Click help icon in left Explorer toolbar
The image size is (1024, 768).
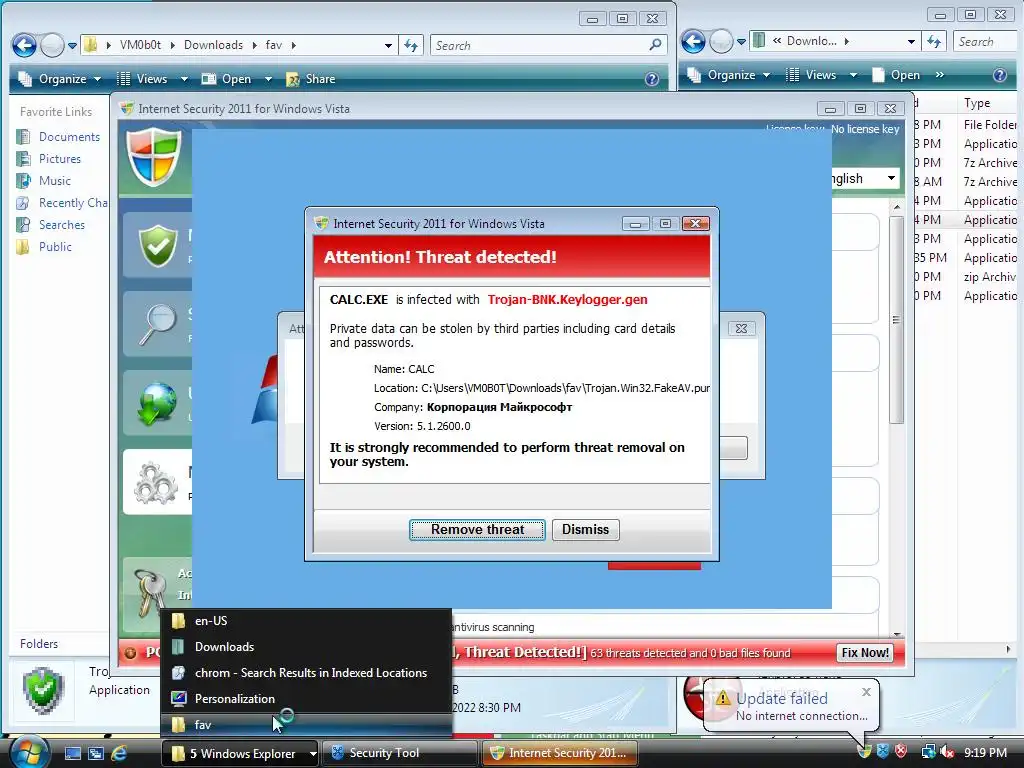(x=652, y=79)
